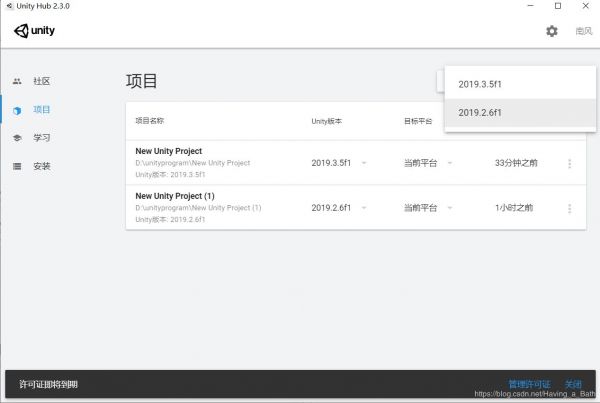This screenshot has width=600, height=403.
Task: Click the 学习 graduation cap icon
Action: (17, 138)
